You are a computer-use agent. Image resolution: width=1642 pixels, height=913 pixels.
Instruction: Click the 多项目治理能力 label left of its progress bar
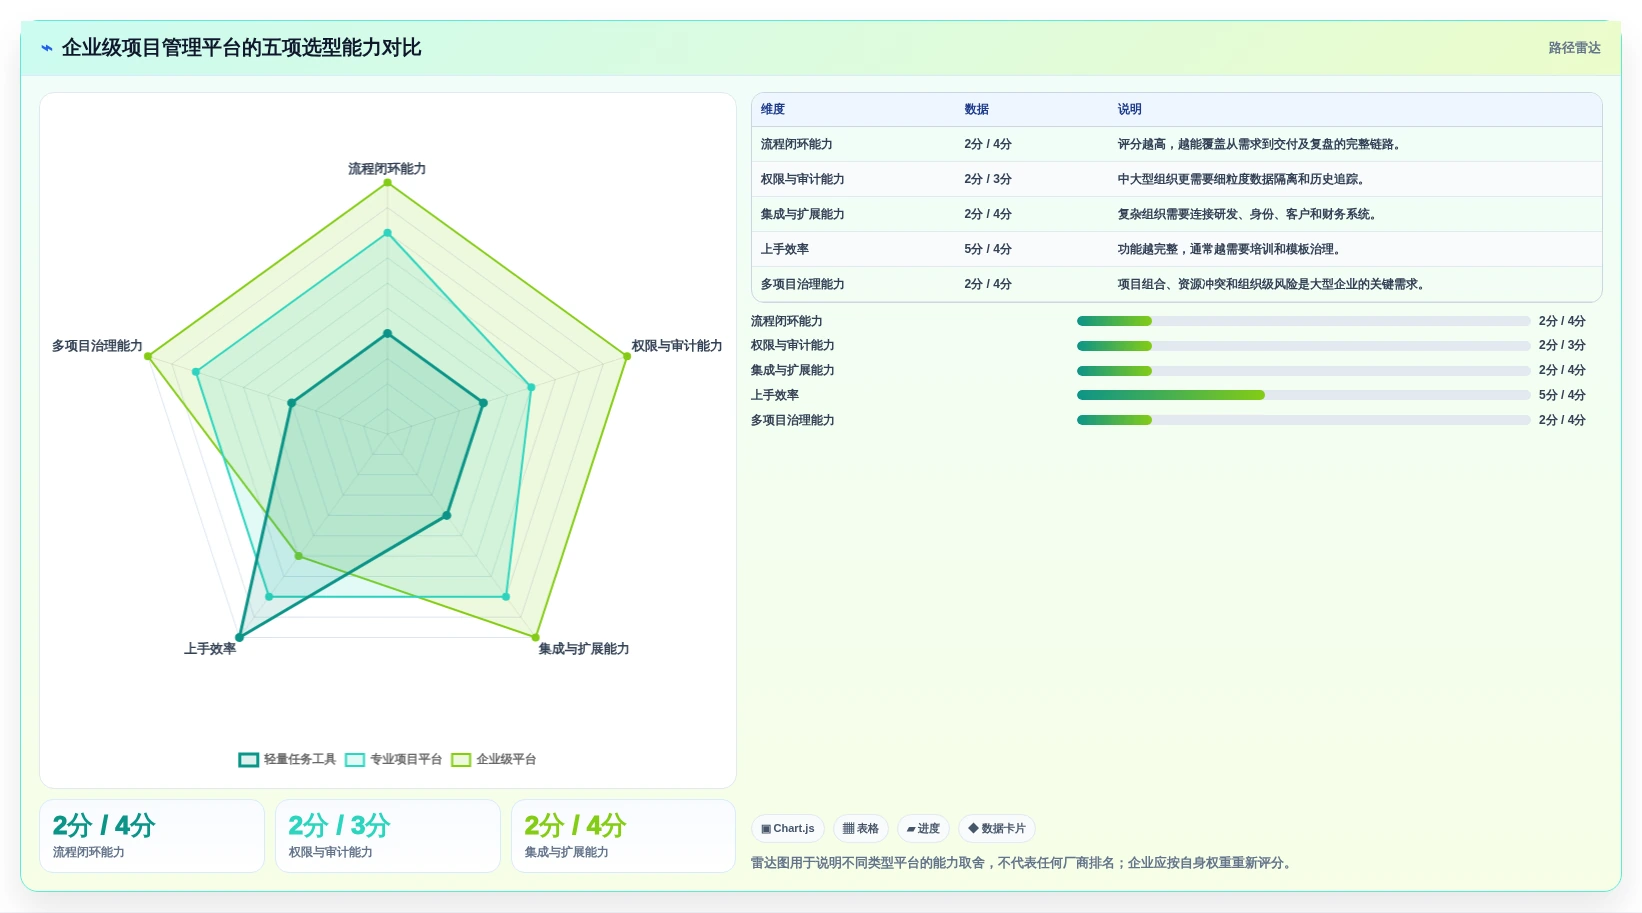coord(793,420)
